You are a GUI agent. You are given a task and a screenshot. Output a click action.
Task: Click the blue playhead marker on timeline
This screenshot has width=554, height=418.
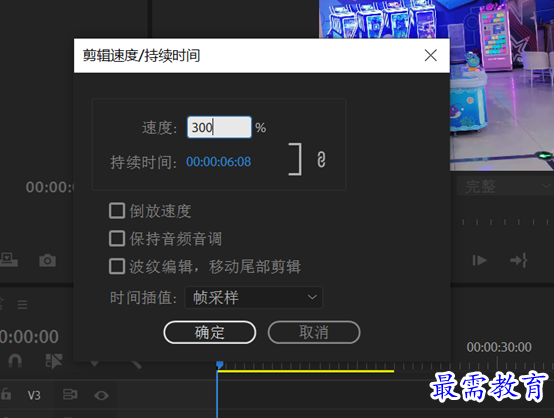pyautogui.click(x=220, y=365)
